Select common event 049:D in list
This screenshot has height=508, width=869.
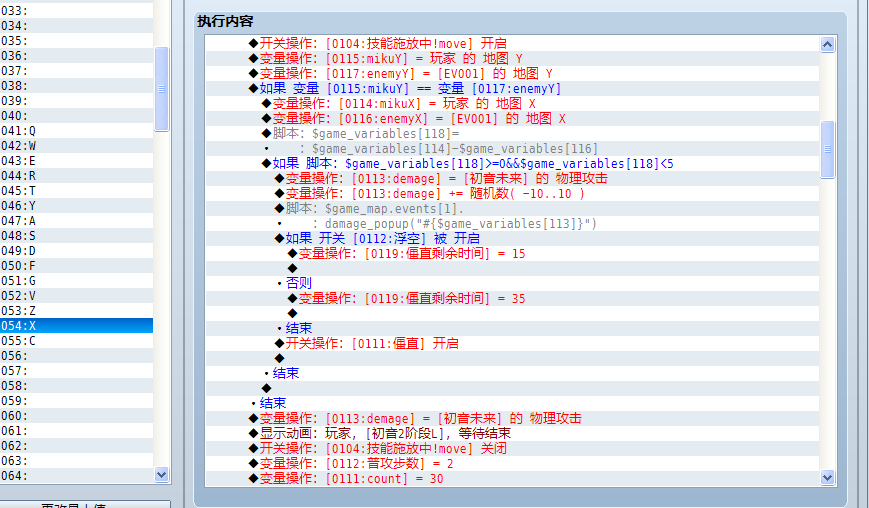(76, 250)
